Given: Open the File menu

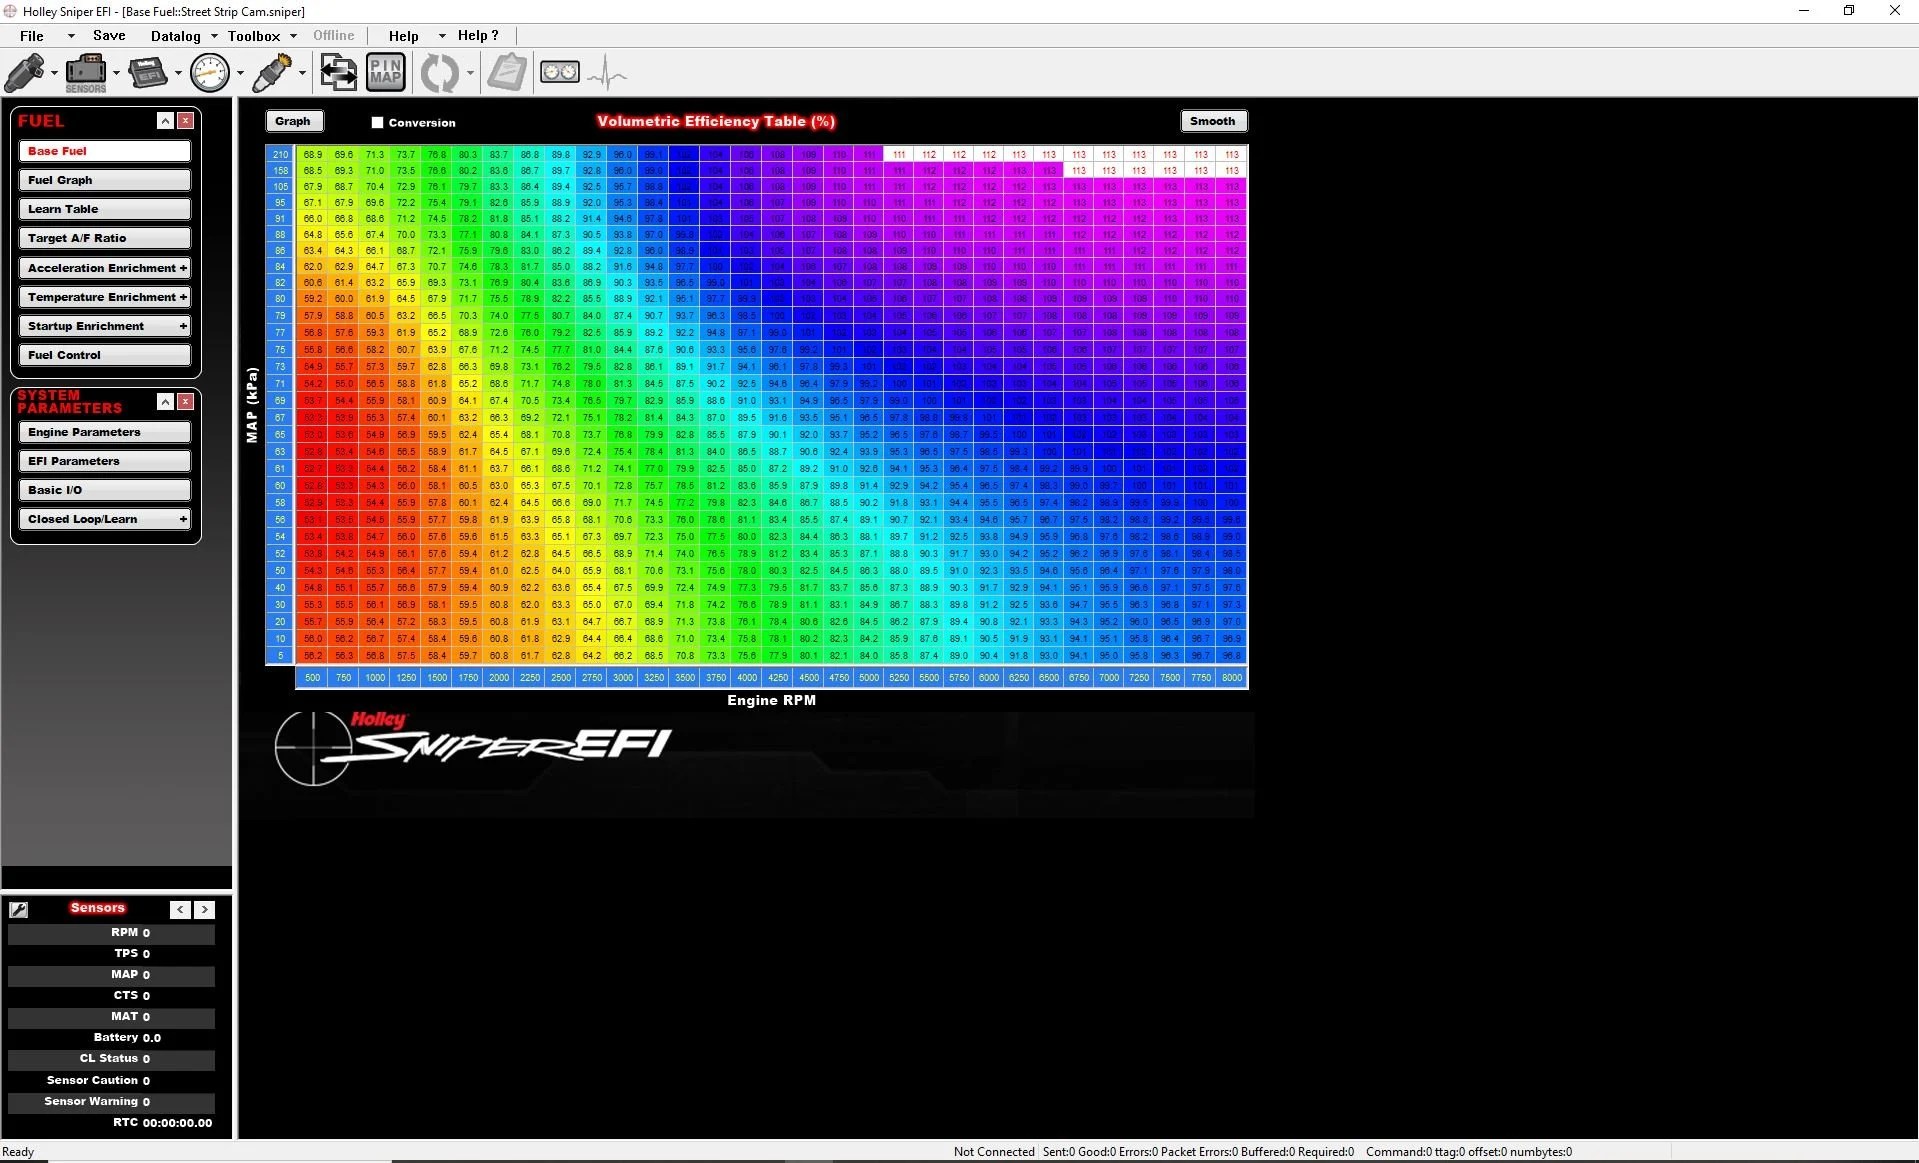Looking at the screenshot, I should [32, 36].
